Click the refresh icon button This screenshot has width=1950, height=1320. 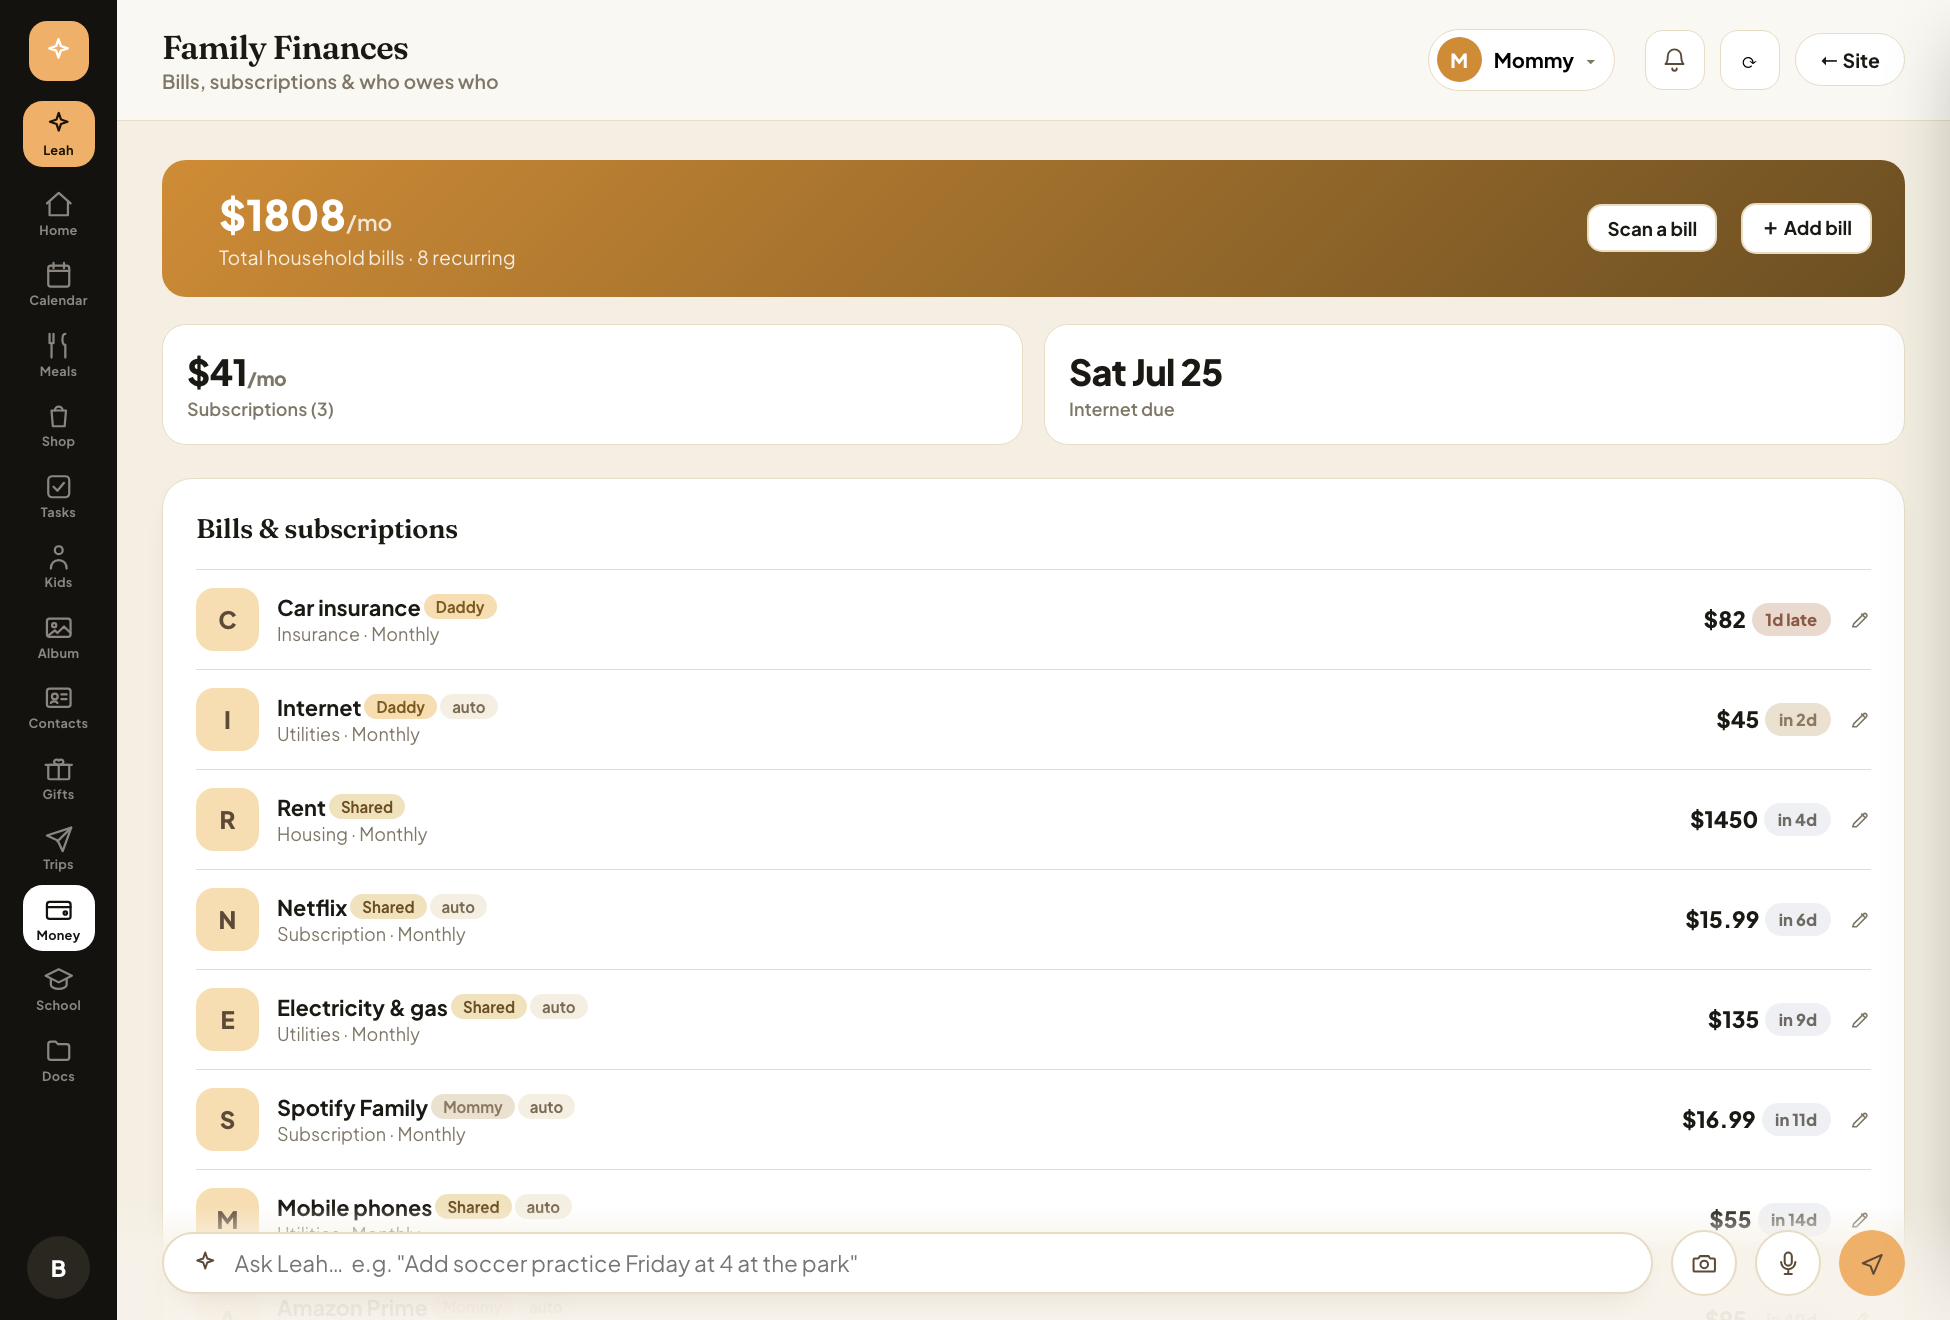pos(1749,60)
